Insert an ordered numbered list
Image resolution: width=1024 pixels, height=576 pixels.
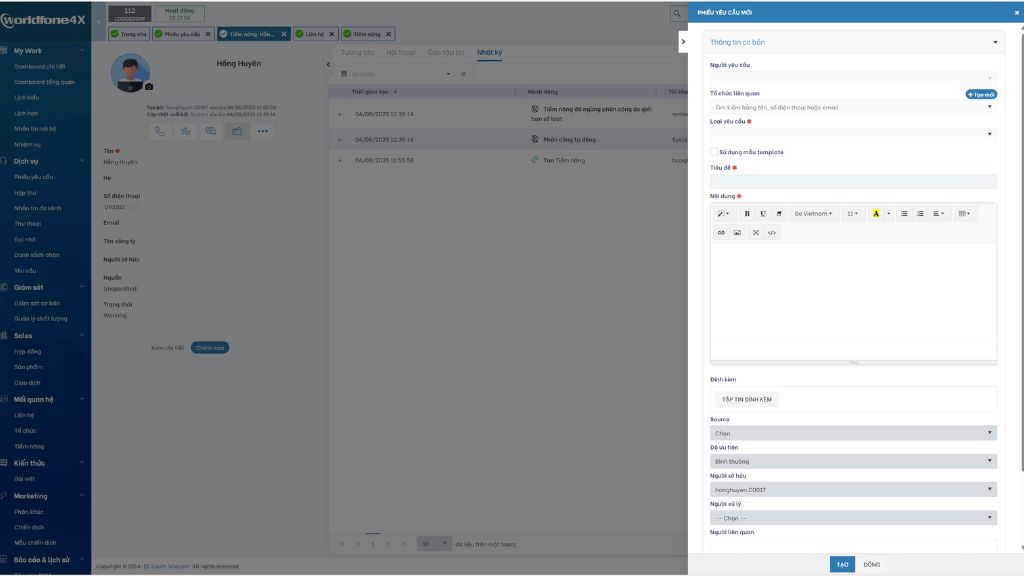[x=920, y=214]
